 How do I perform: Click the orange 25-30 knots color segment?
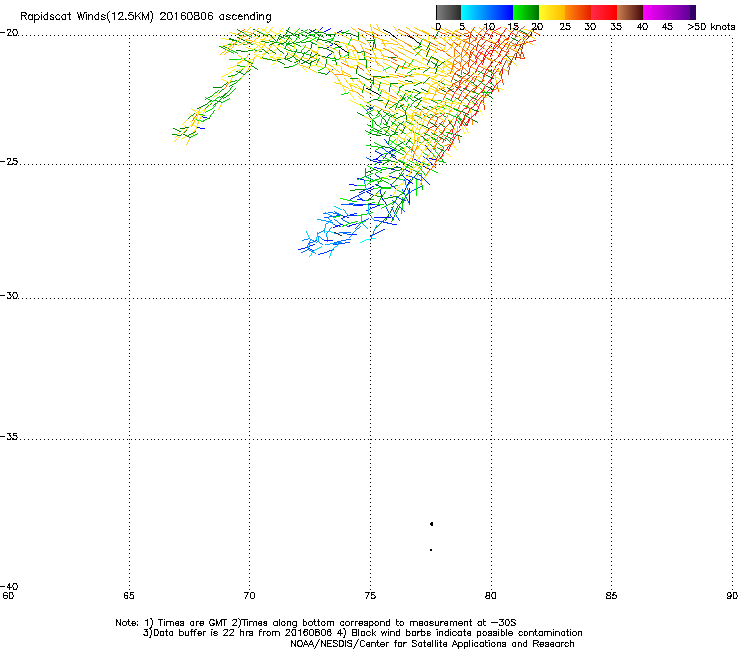pyautogui.click(x=578, y=12)
